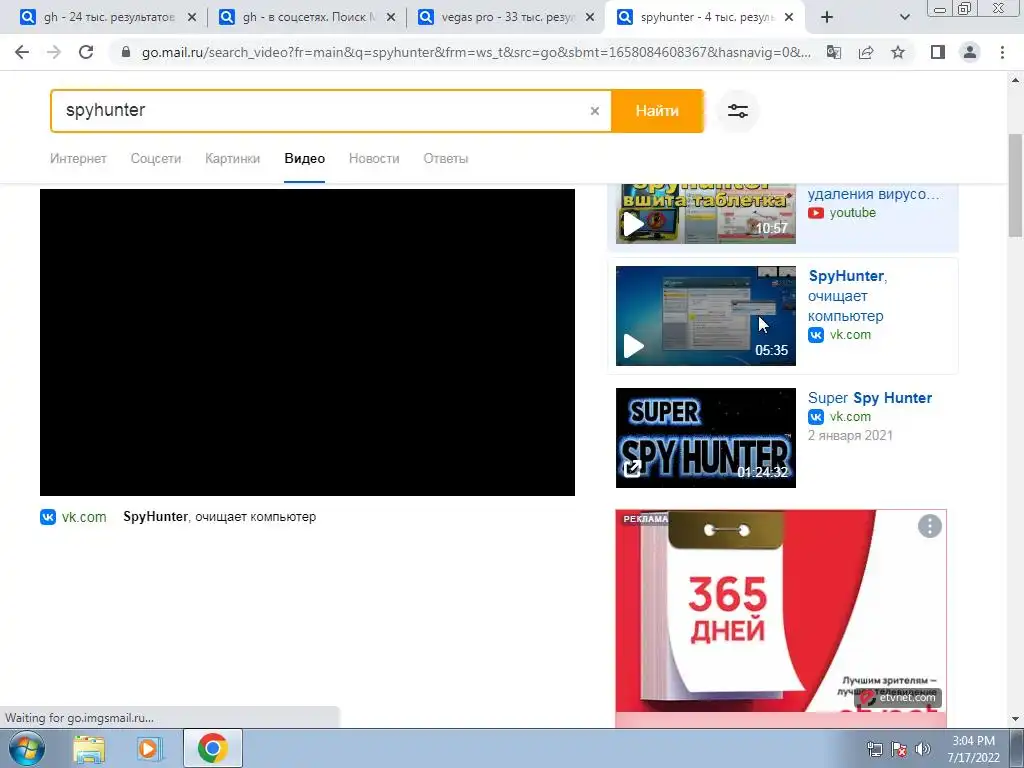Close the 'gh - в соцсетях' tab
This screenshot has height=768, width=1024.
pyautogui.click(x=391, y=18)
